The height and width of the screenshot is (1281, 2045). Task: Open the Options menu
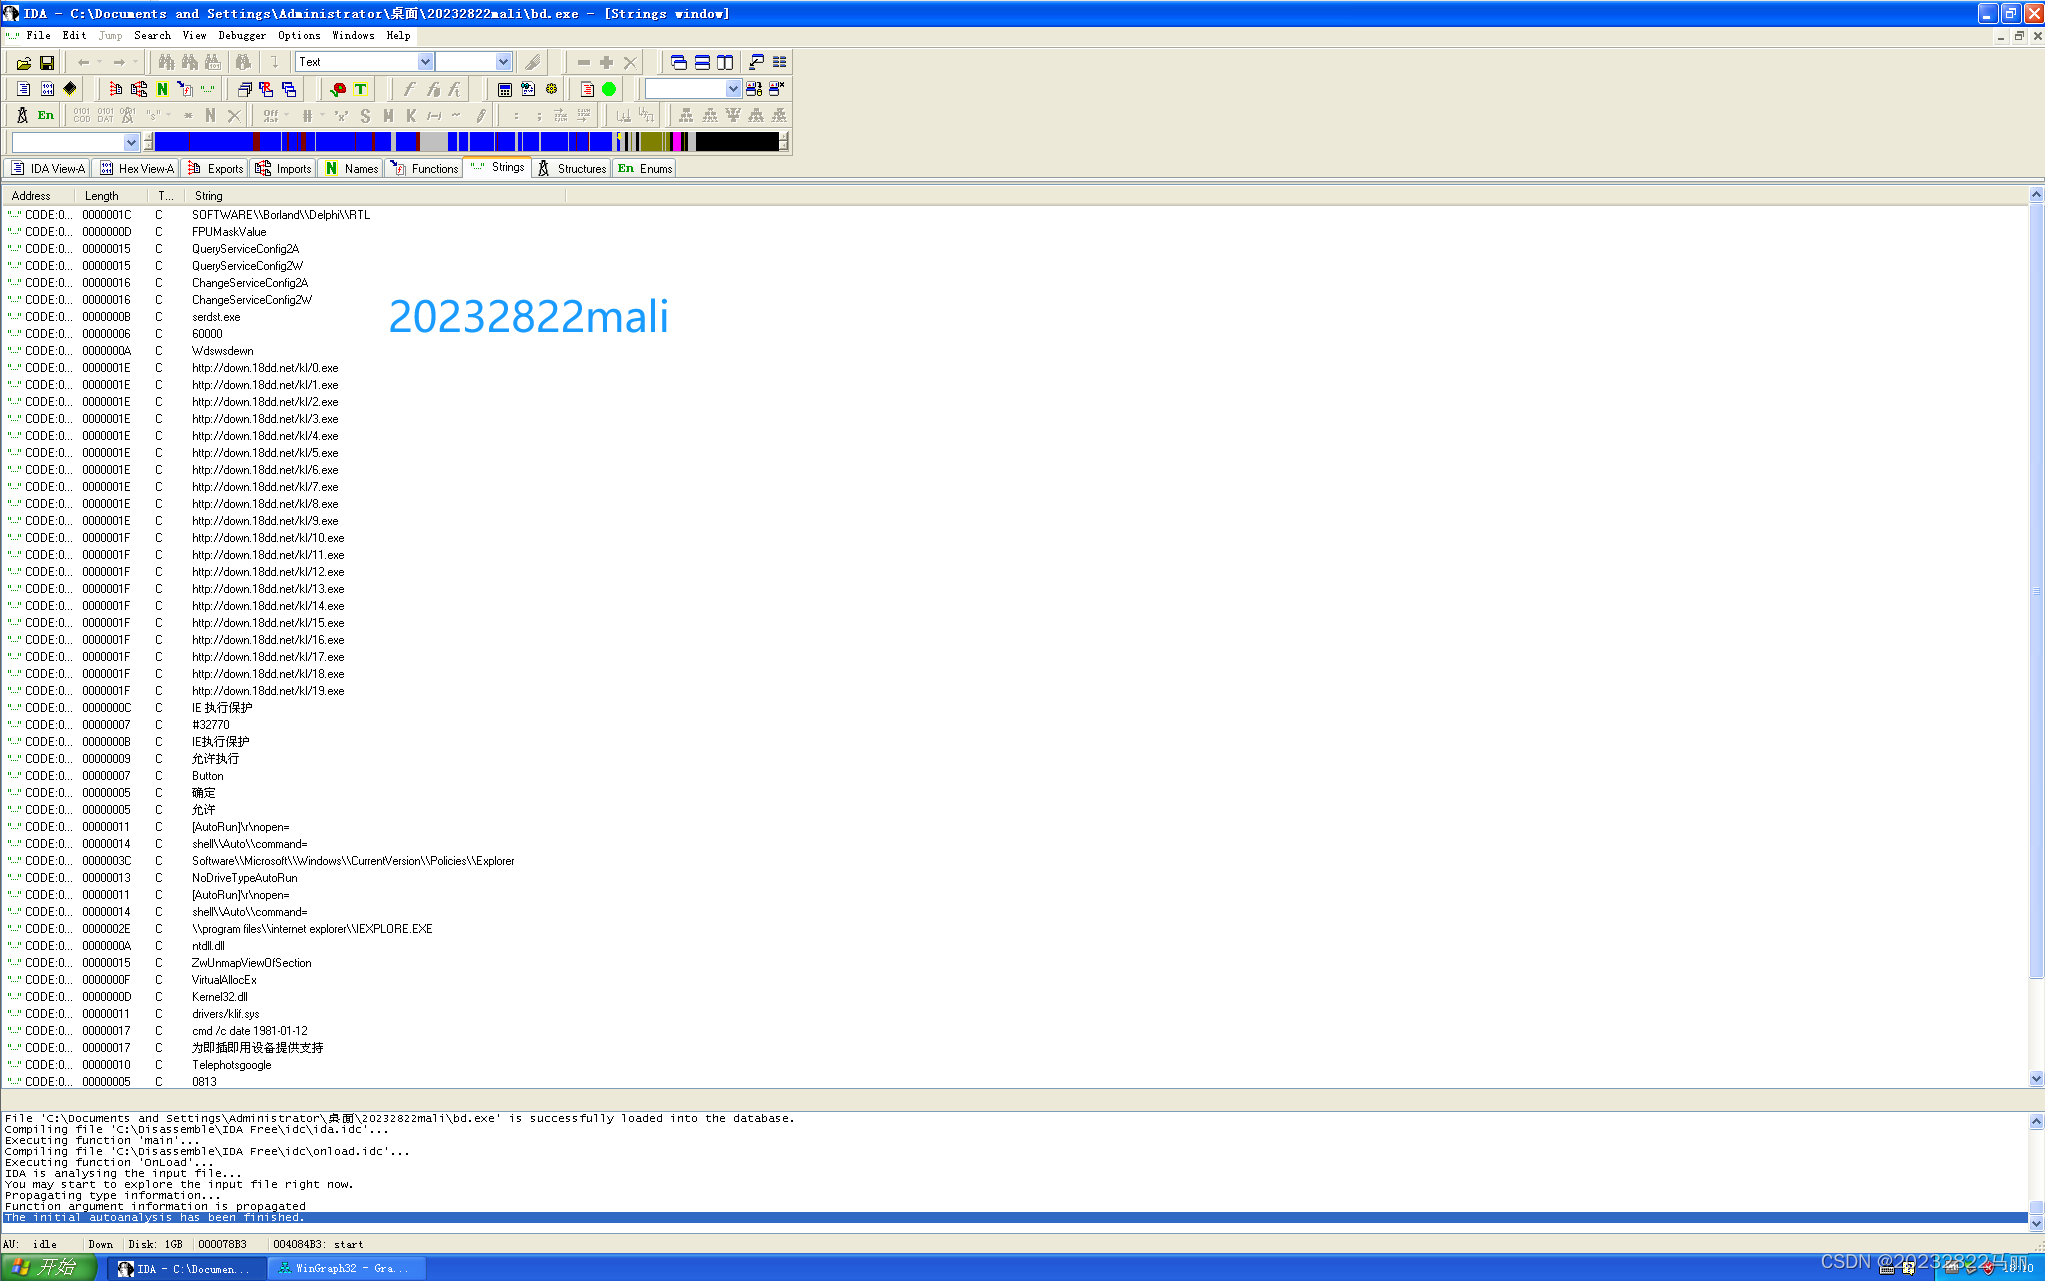299,35
